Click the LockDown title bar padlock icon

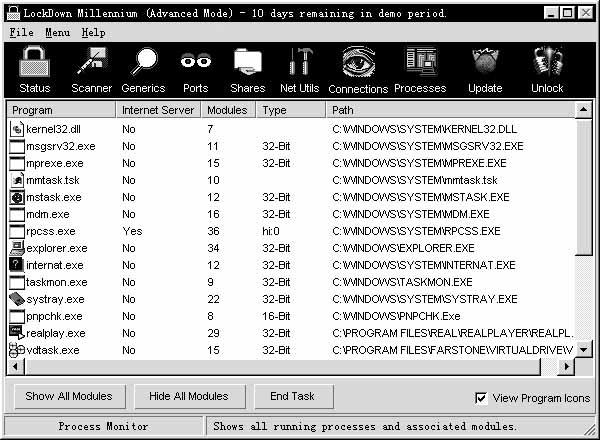coord(13,13)
